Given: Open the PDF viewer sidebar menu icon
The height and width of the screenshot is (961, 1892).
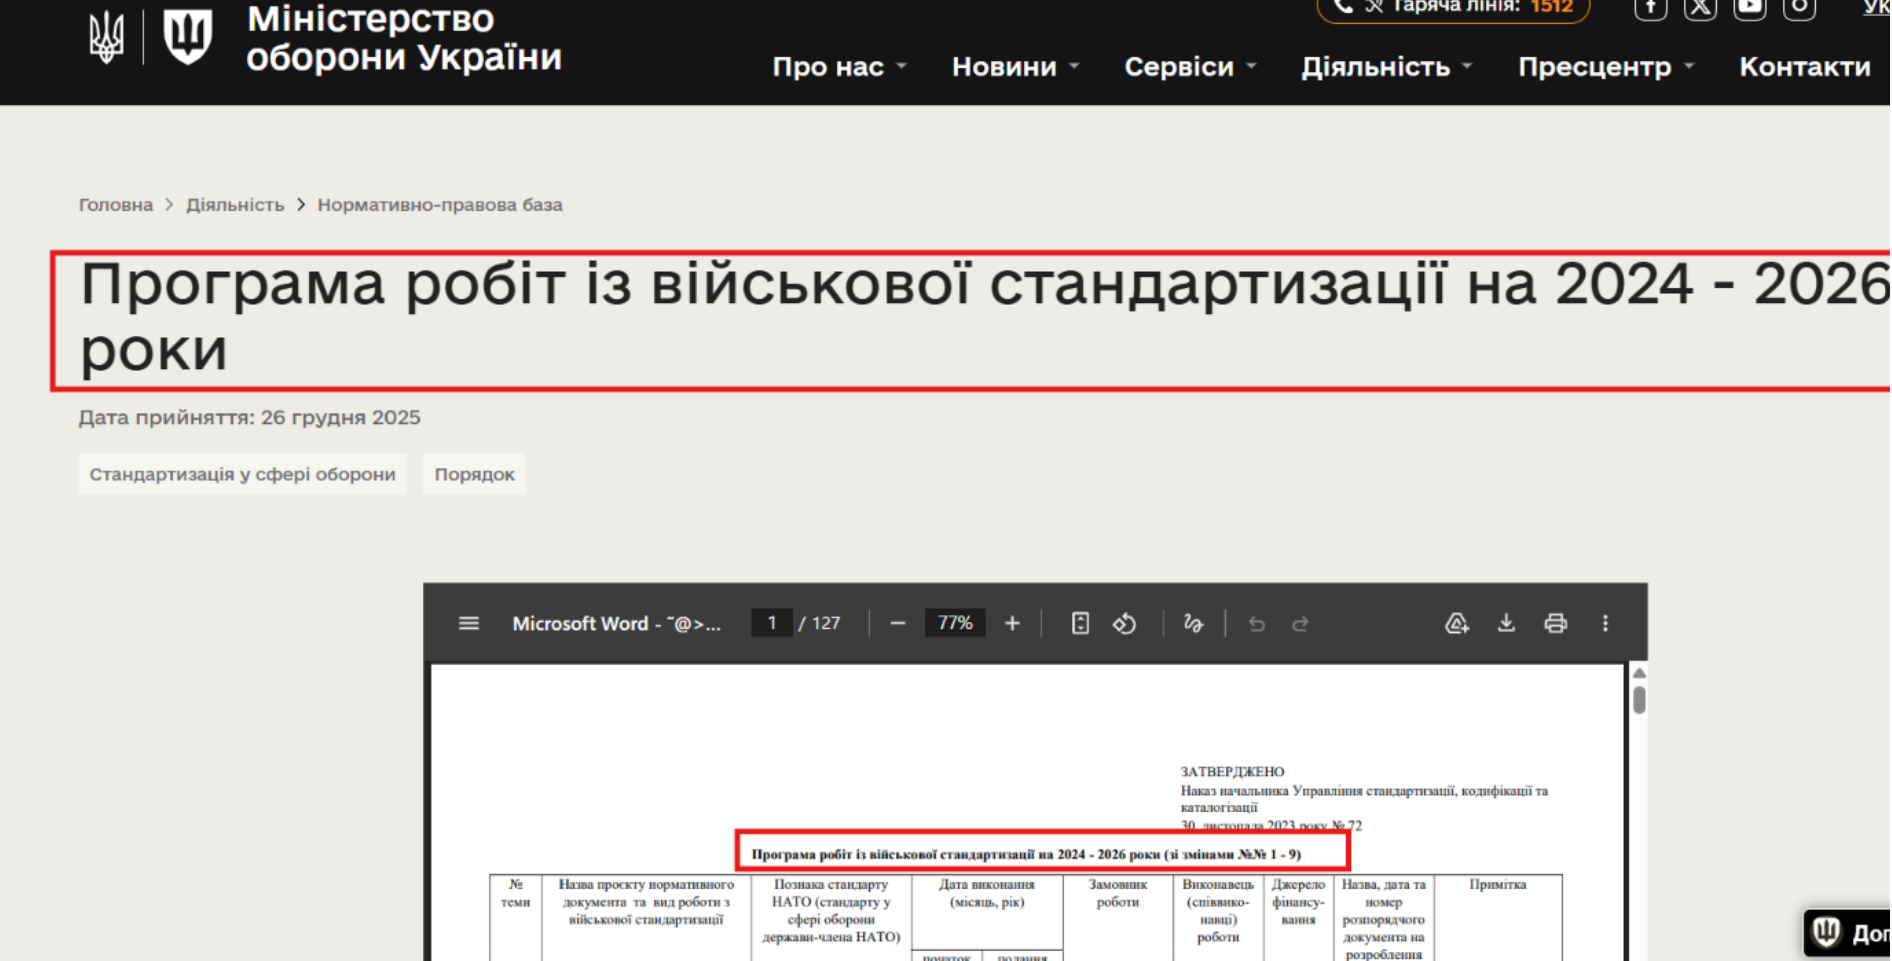Looking at the screenshot, I should tap(468, 624).
